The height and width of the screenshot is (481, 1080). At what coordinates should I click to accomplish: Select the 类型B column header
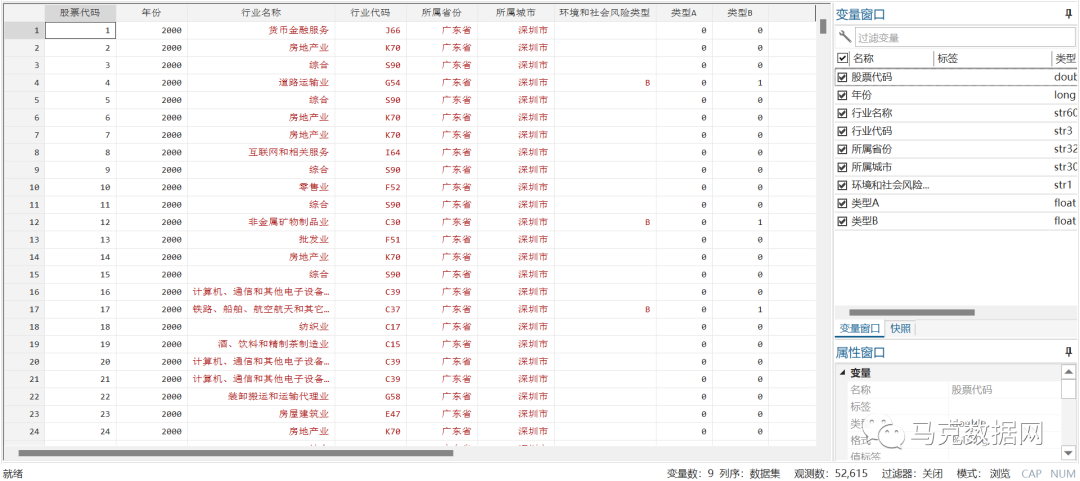(740, 13)
